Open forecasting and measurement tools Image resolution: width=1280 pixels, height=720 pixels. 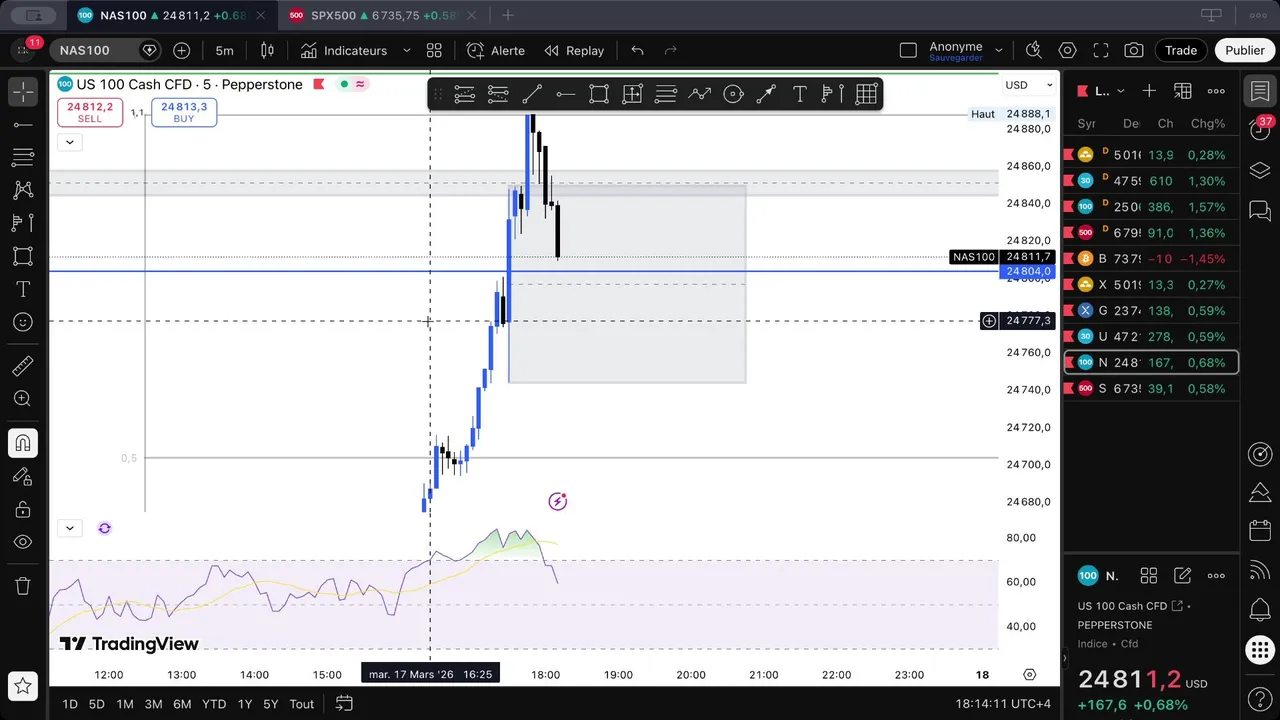22,223
